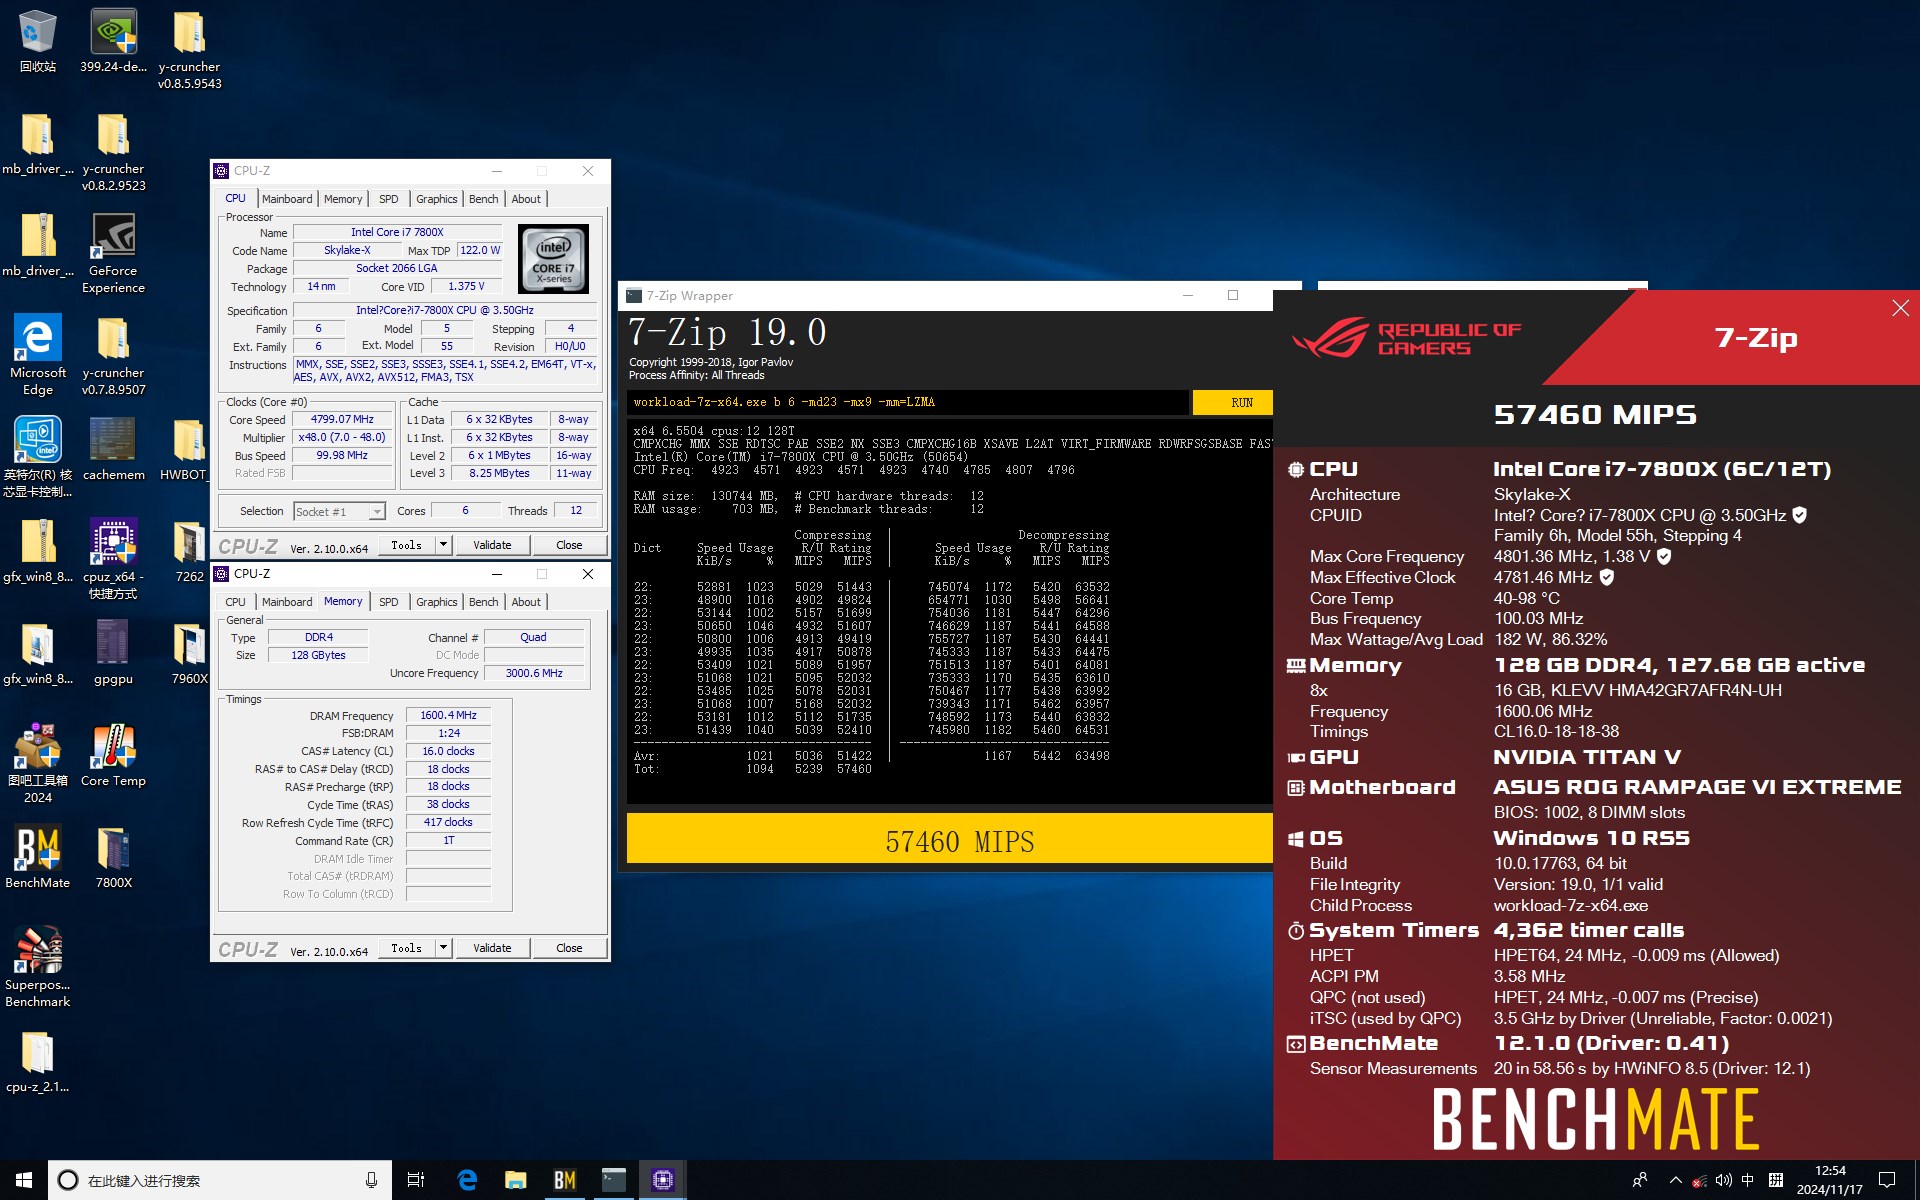The image size is (1920, 1200).
Task: Switch to Mainboard tab in upper CPU-Z
Action: pyautogui.click(x=287, y=199)
